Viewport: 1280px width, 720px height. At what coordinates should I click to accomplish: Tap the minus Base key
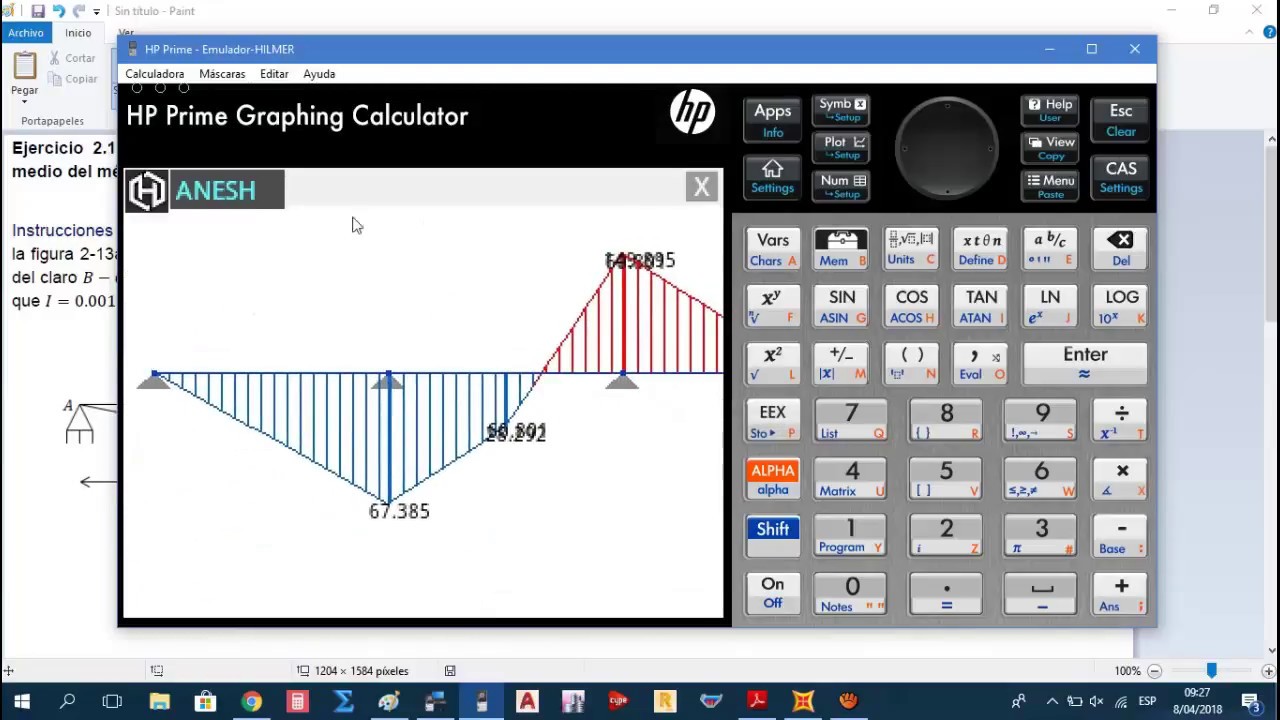pyautogui.click(x=1120, y=536)
